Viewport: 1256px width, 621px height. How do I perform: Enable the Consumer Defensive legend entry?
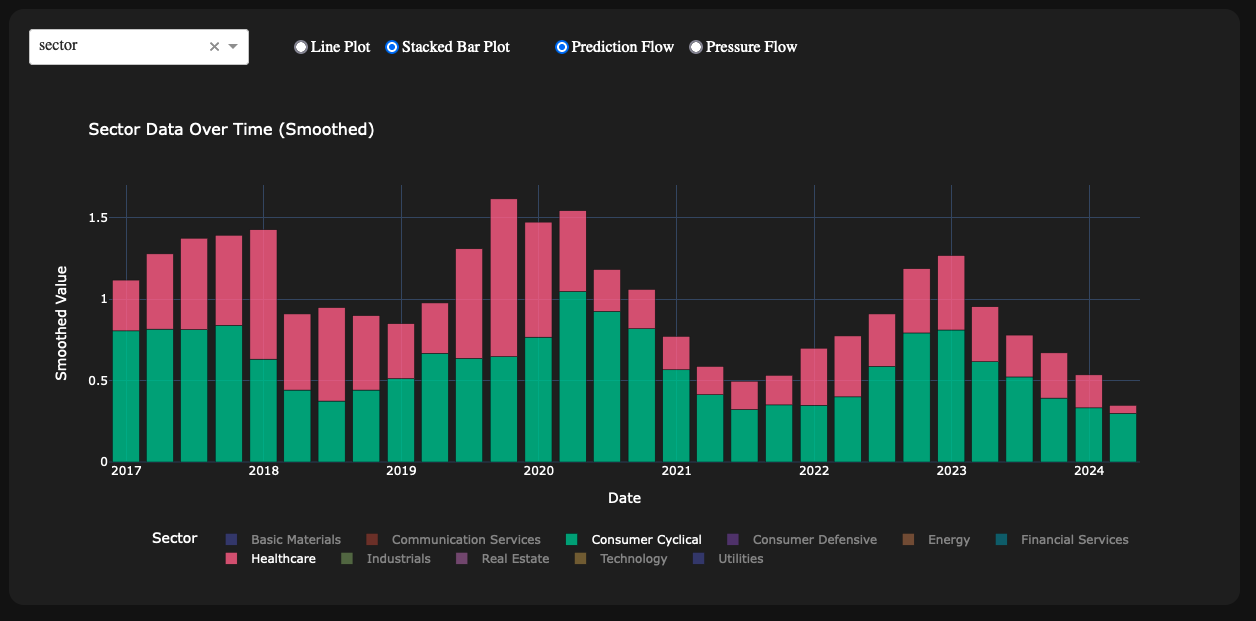[x=814, y=539]
